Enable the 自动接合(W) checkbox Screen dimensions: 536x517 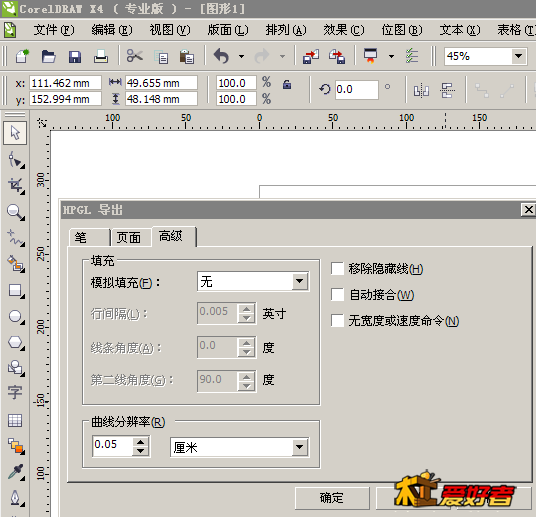[x=337, y=295]
